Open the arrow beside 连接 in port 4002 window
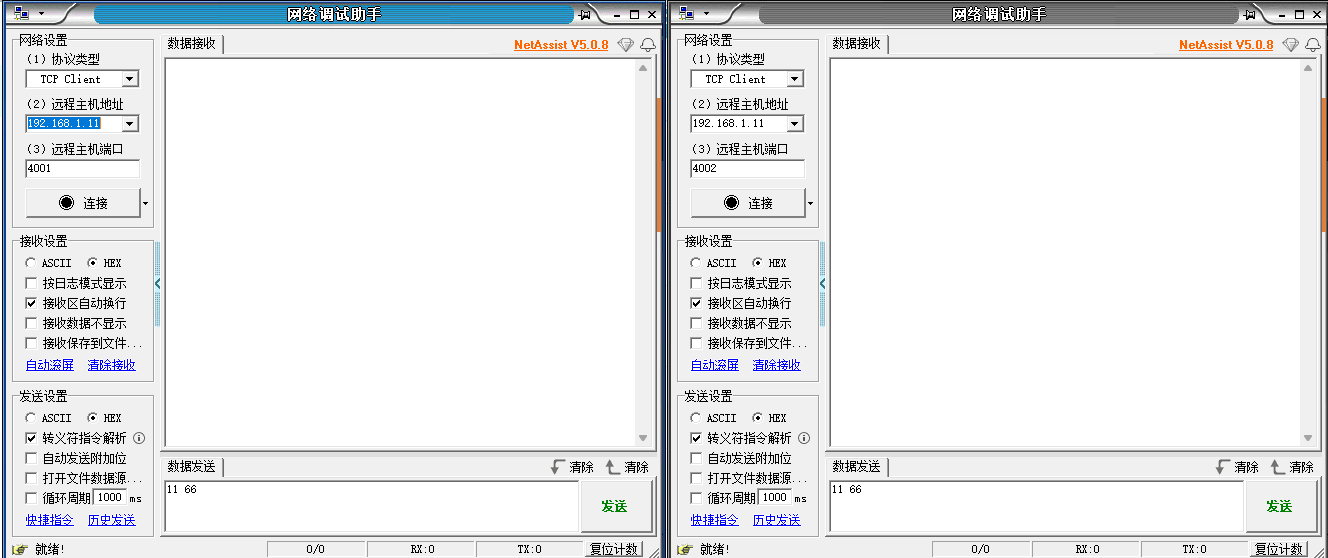 click(811, 203)
